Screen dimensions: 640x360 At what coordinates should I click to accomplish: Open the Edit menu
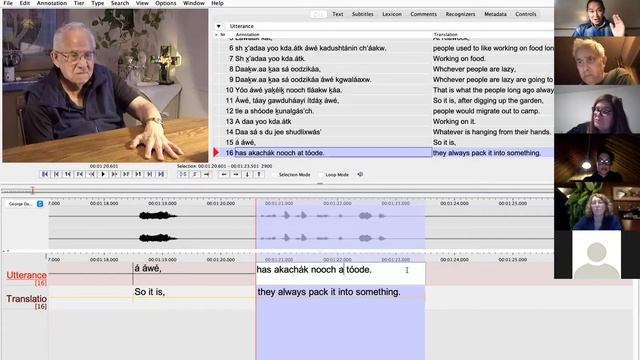[x=25, y=3]
